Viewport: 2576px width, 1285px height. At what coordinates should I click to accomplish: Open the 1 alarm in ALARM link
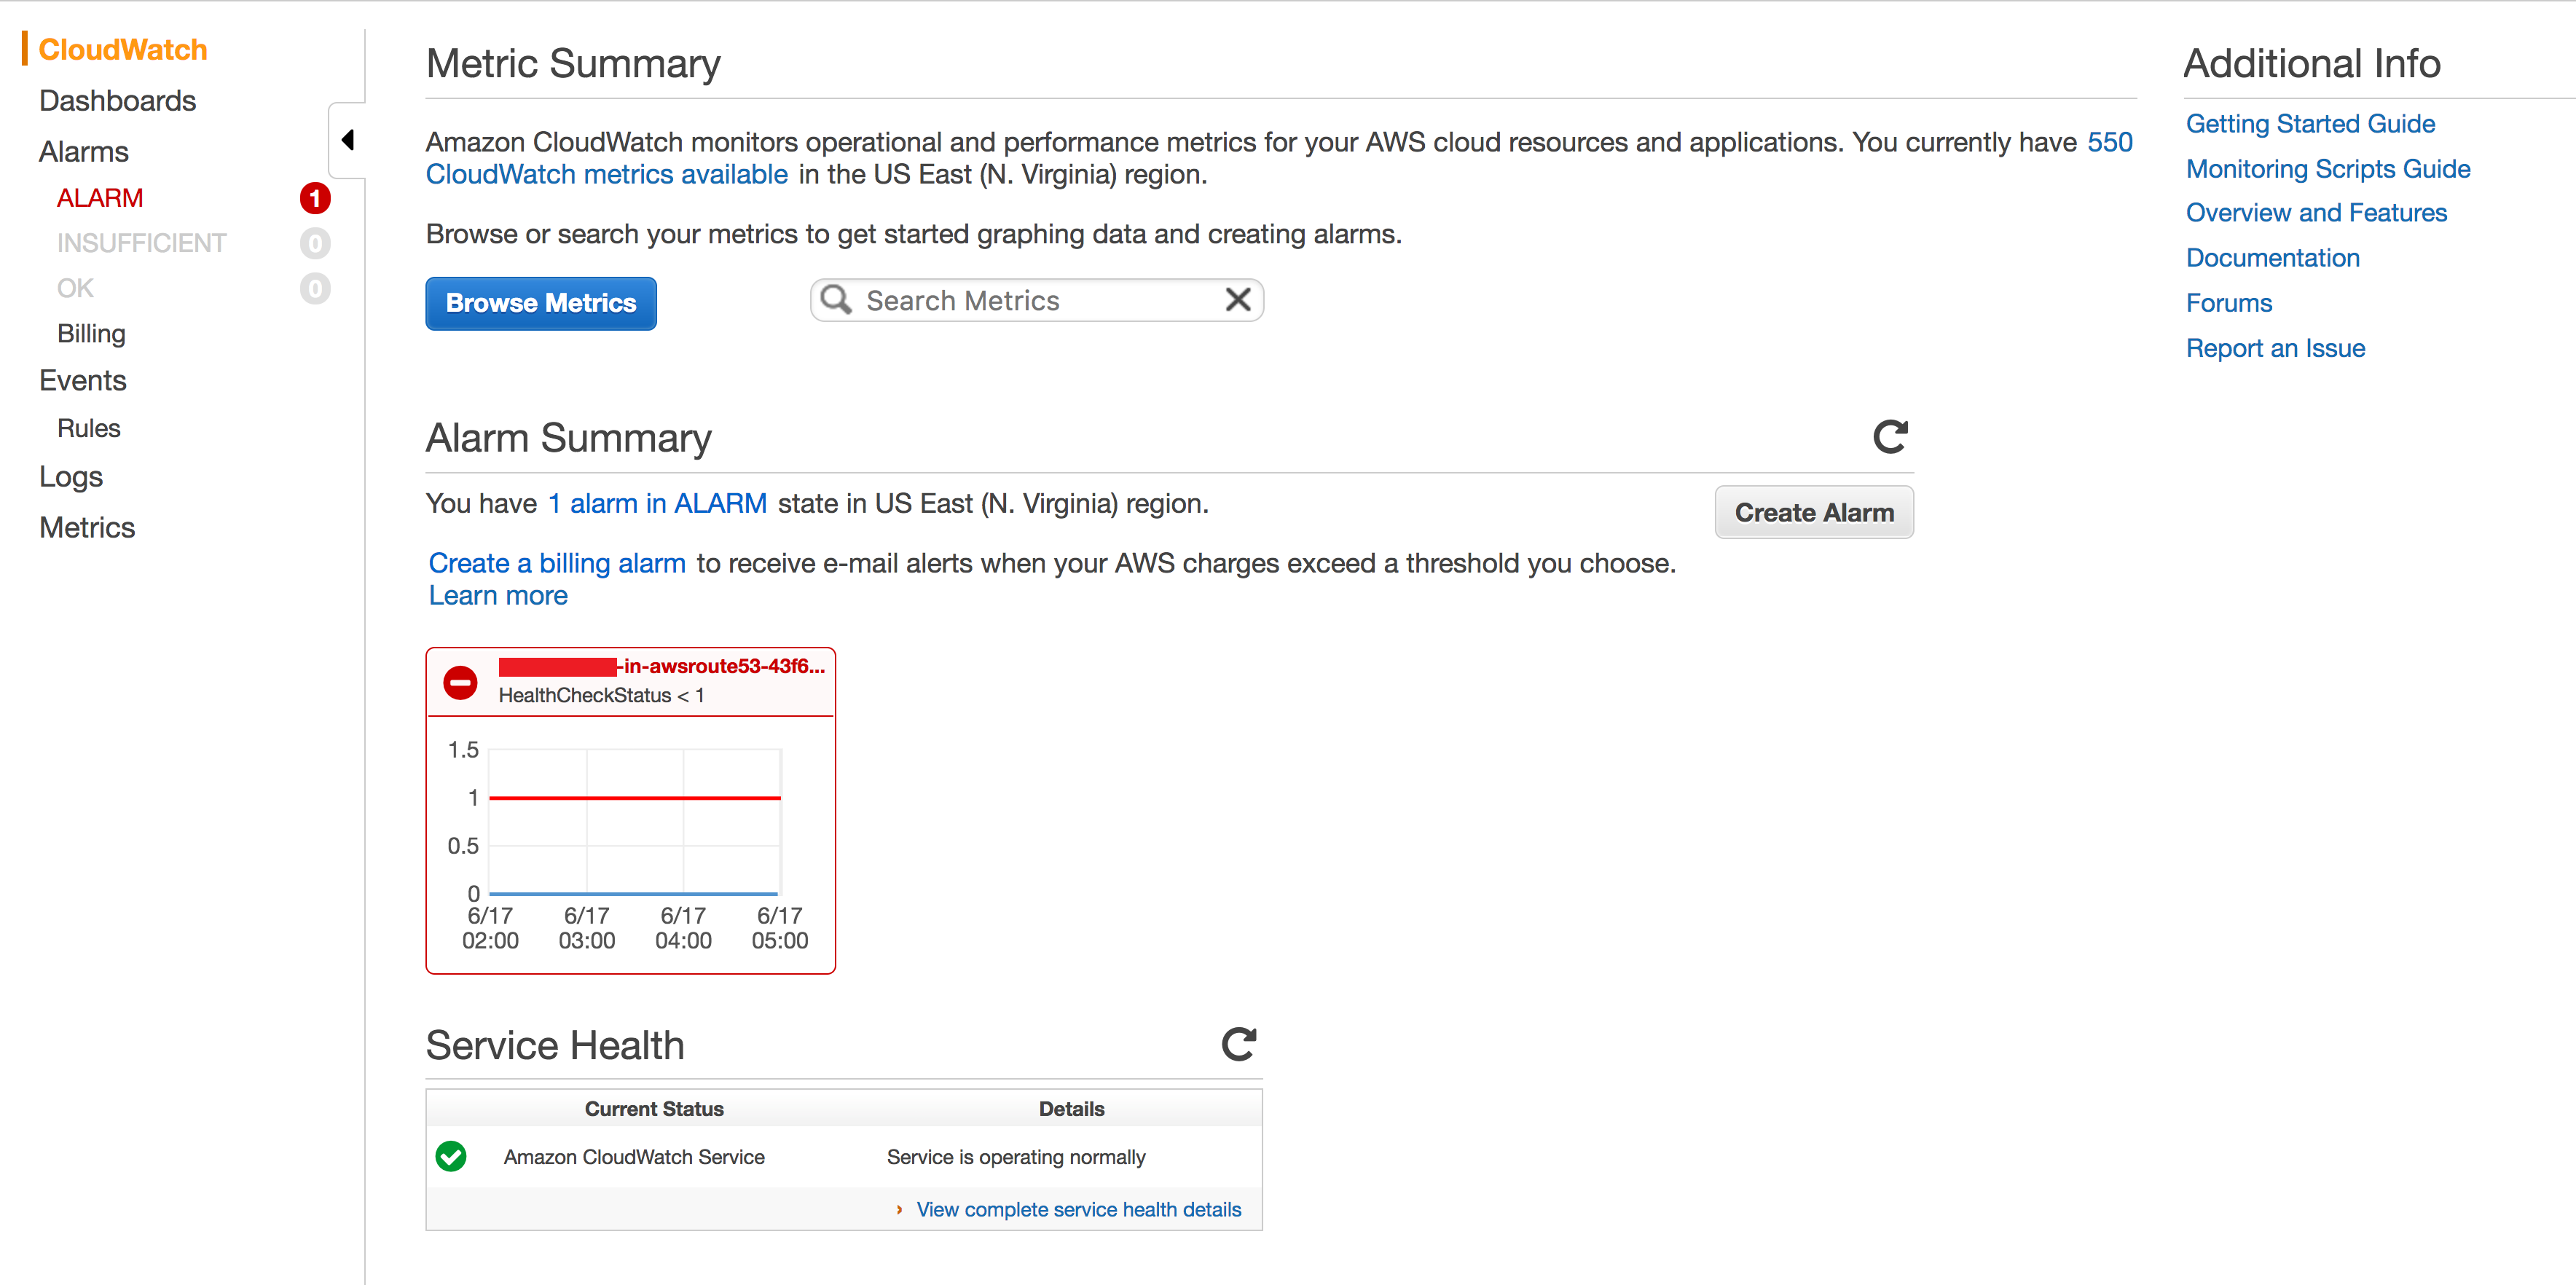pos(657,503)
